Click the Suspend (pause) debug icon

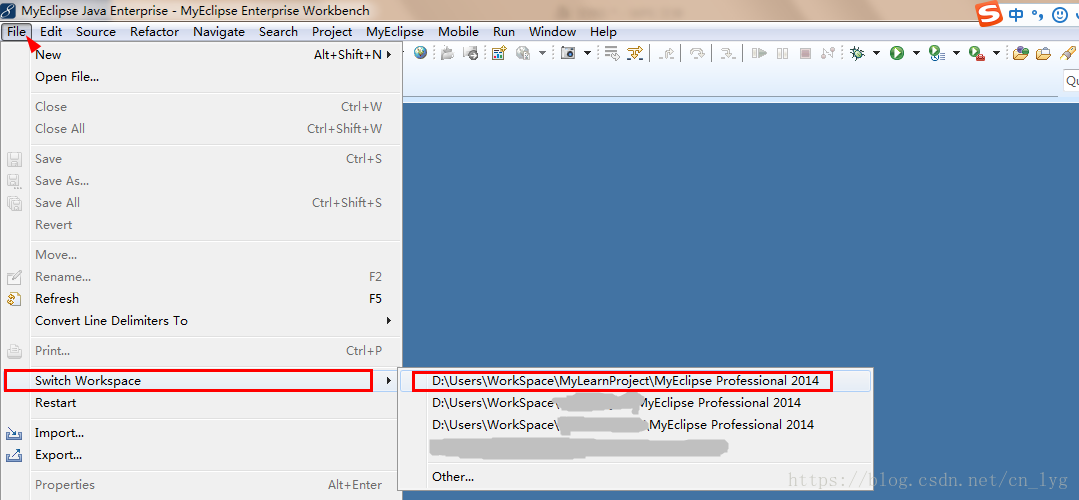(782, 53)
